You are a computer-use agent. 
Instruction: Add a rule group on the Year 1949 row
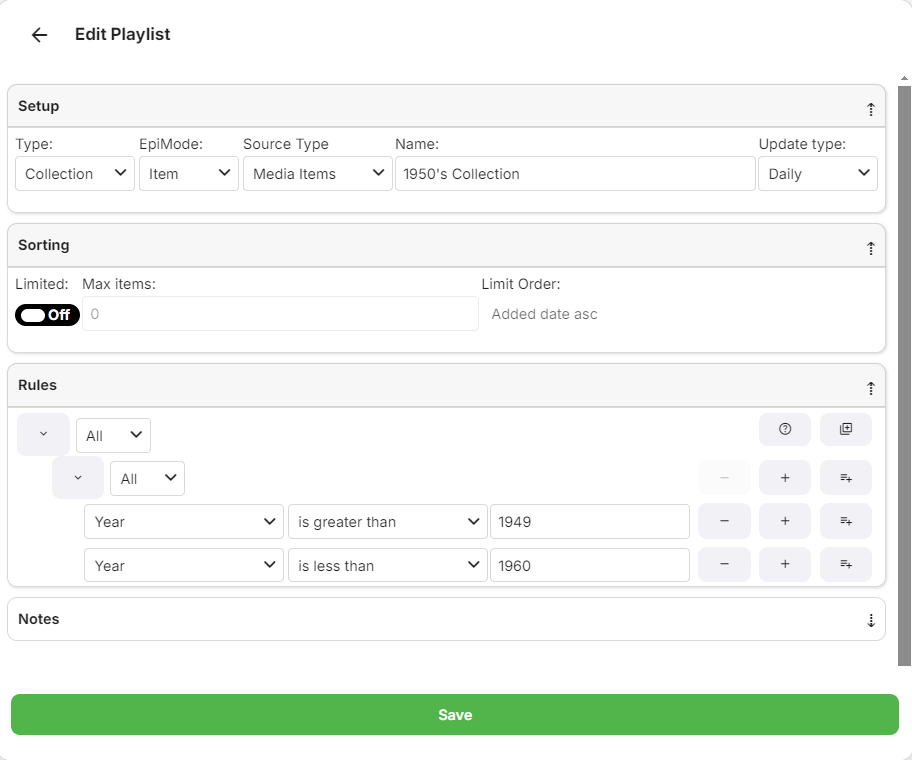point(845,521)
